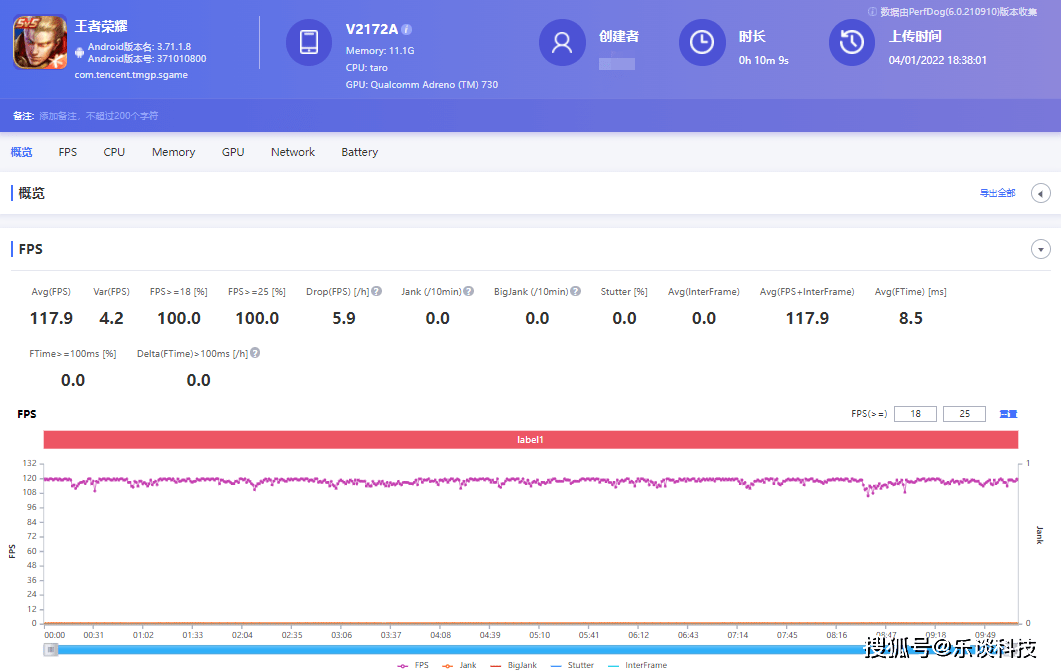Click the chart timeline slider left handle

(x=50, y=649)
